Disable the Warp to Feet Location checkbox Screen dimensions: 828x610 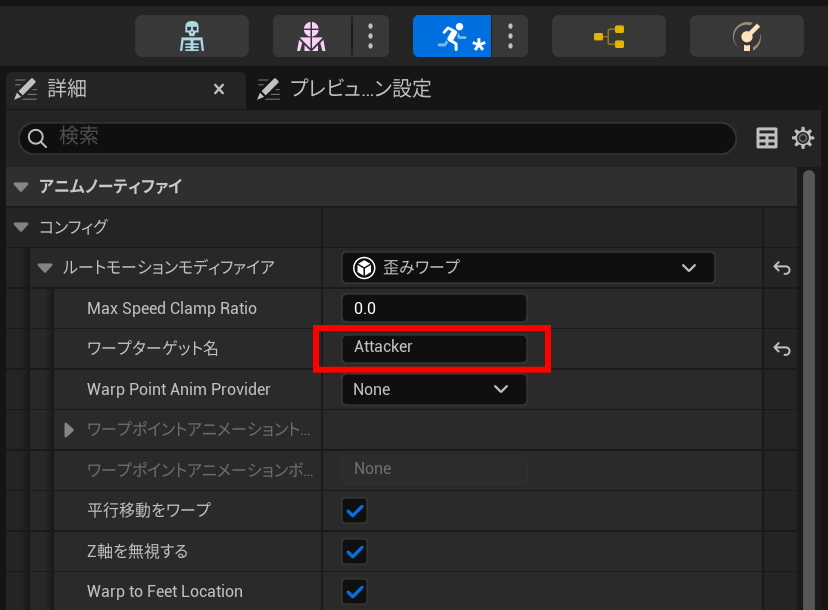[x=355, y=591]
